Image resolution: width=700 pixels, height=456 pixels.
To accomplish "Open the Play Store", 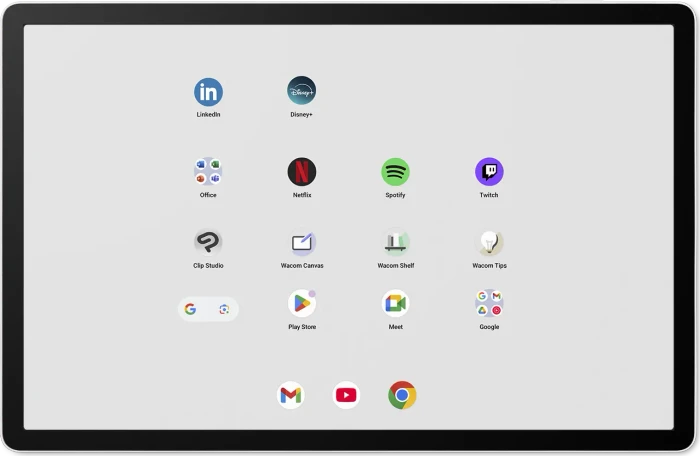I will coord(302,304).
